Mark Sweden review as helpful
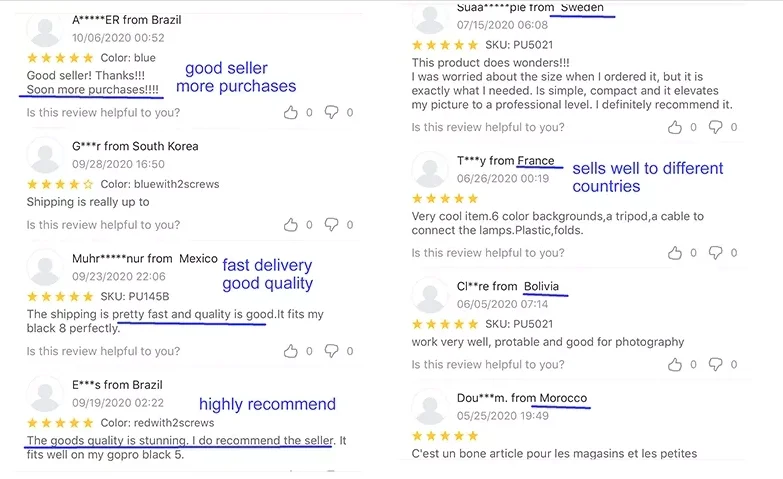The width and height of the screenshot is (783, 479). tap(675, 127)
